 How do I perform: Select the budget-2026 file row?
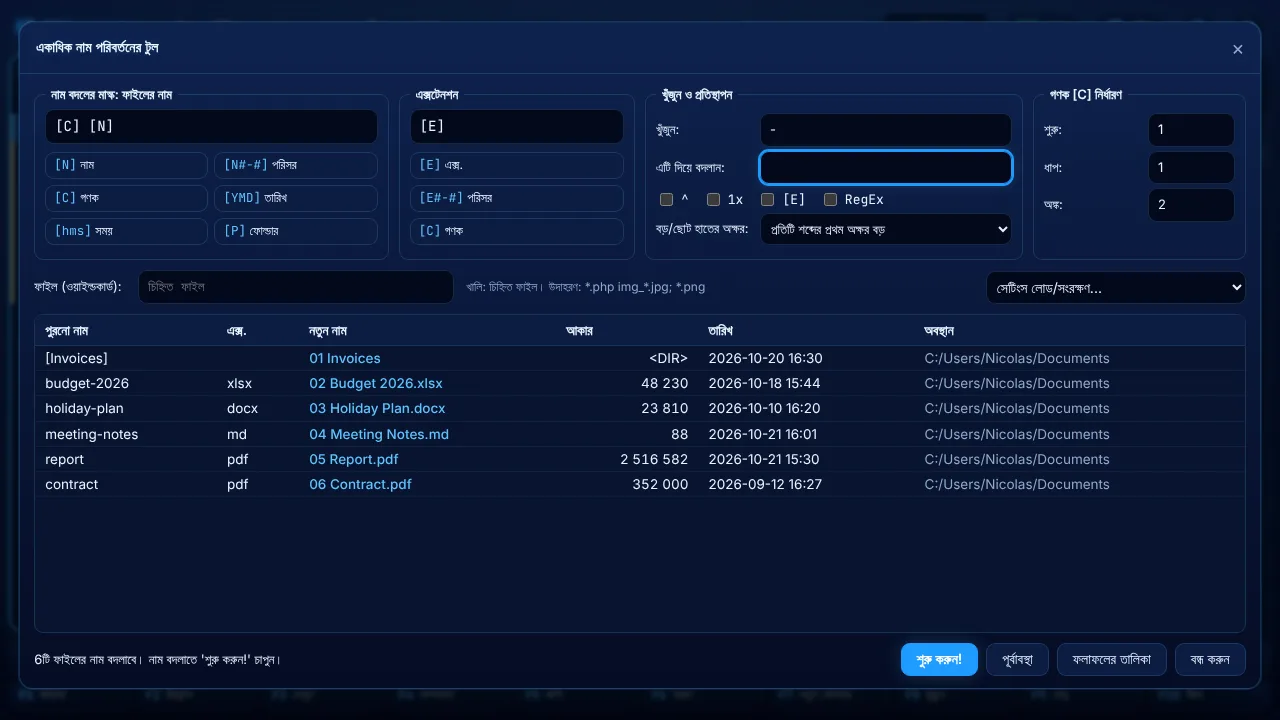coord(640,383)
